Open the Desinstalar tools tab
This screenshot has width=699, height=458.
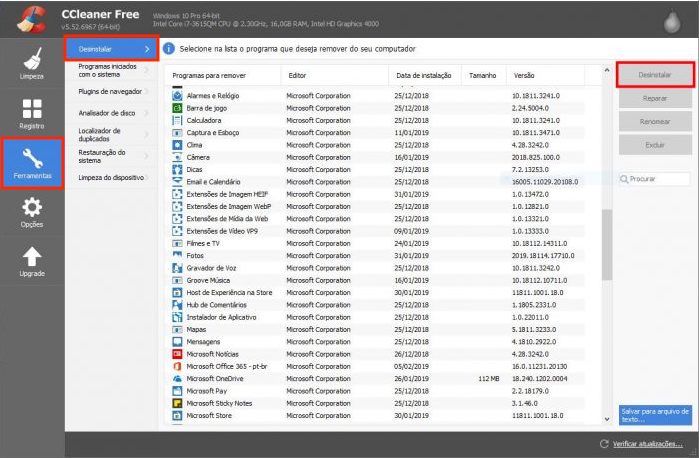tap(111, 49)
